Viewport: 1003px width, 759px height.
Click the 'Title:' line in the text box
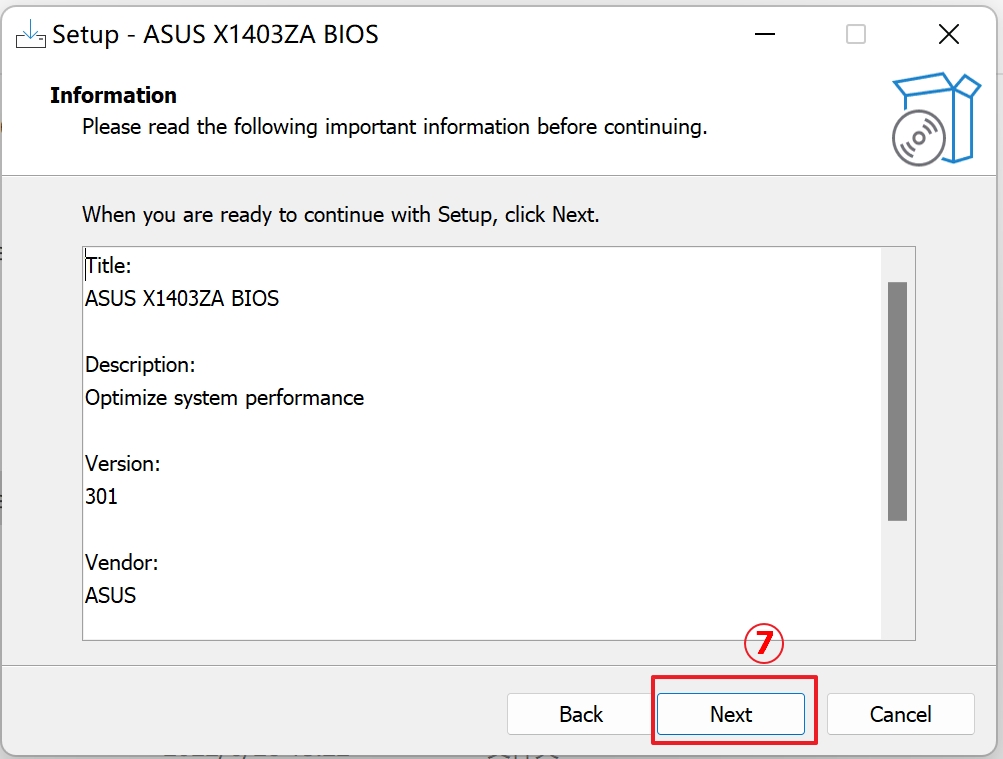pos(108,266)
